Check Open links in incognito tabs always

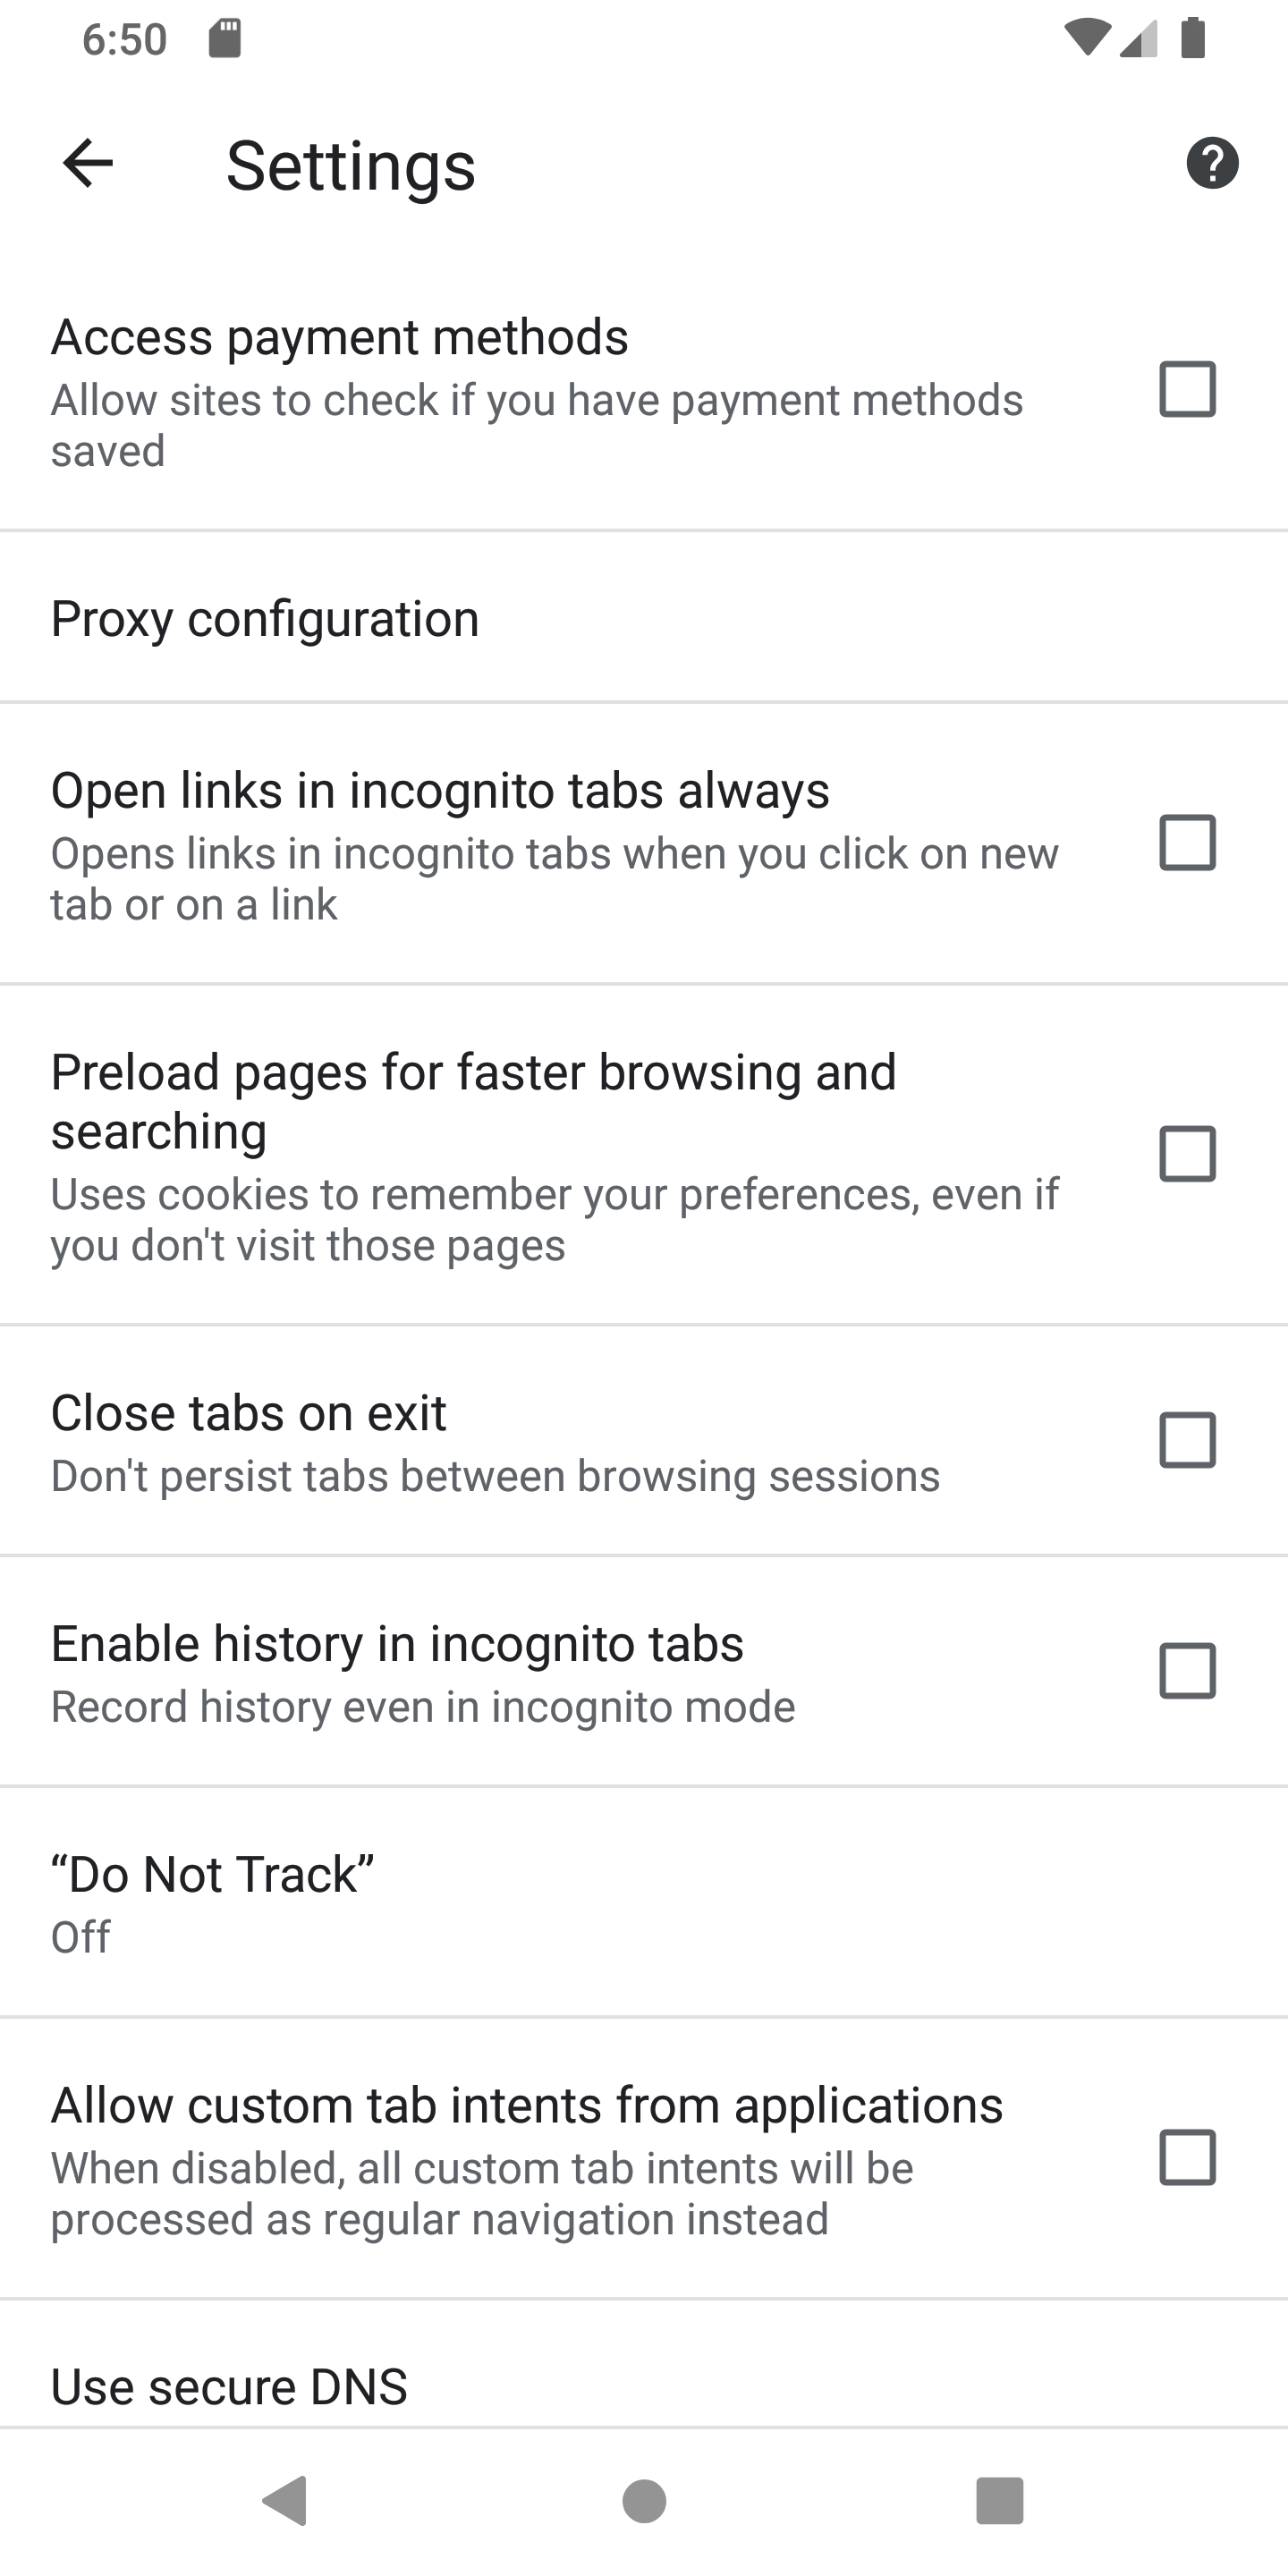(x=1187, y=842)
